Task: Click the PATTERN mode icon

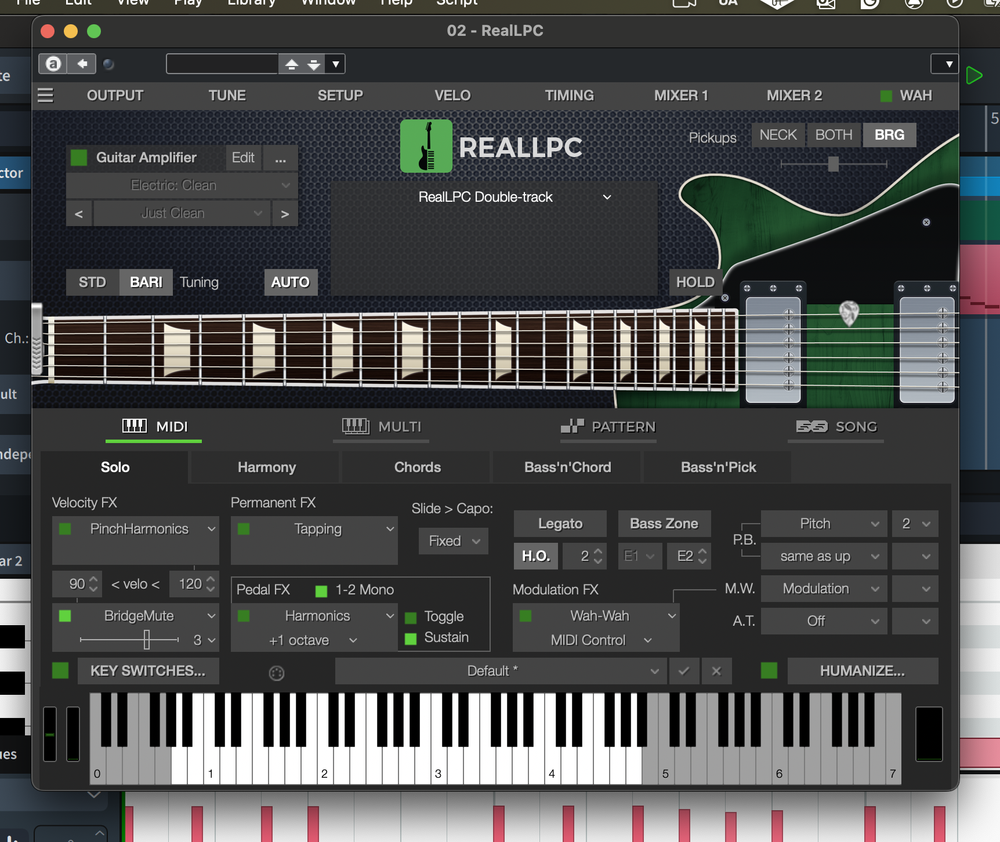Action: click(x=572, y=426)
